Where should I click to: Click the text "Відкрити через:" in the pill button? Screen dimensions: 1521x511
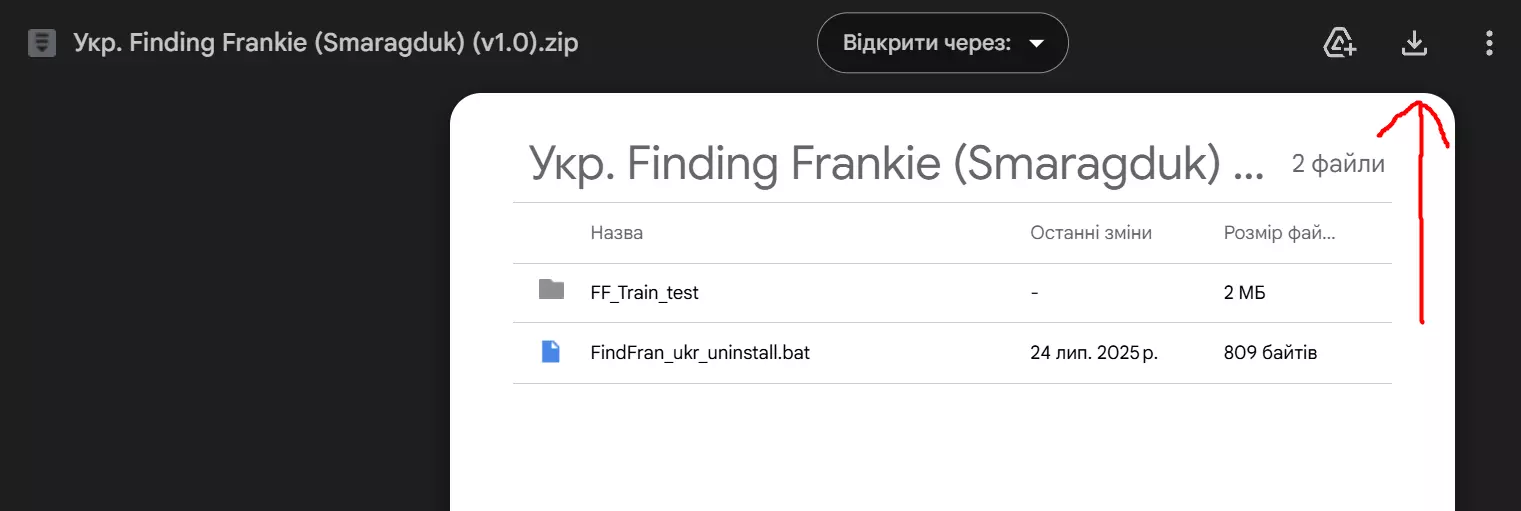(x=926, y=43)
